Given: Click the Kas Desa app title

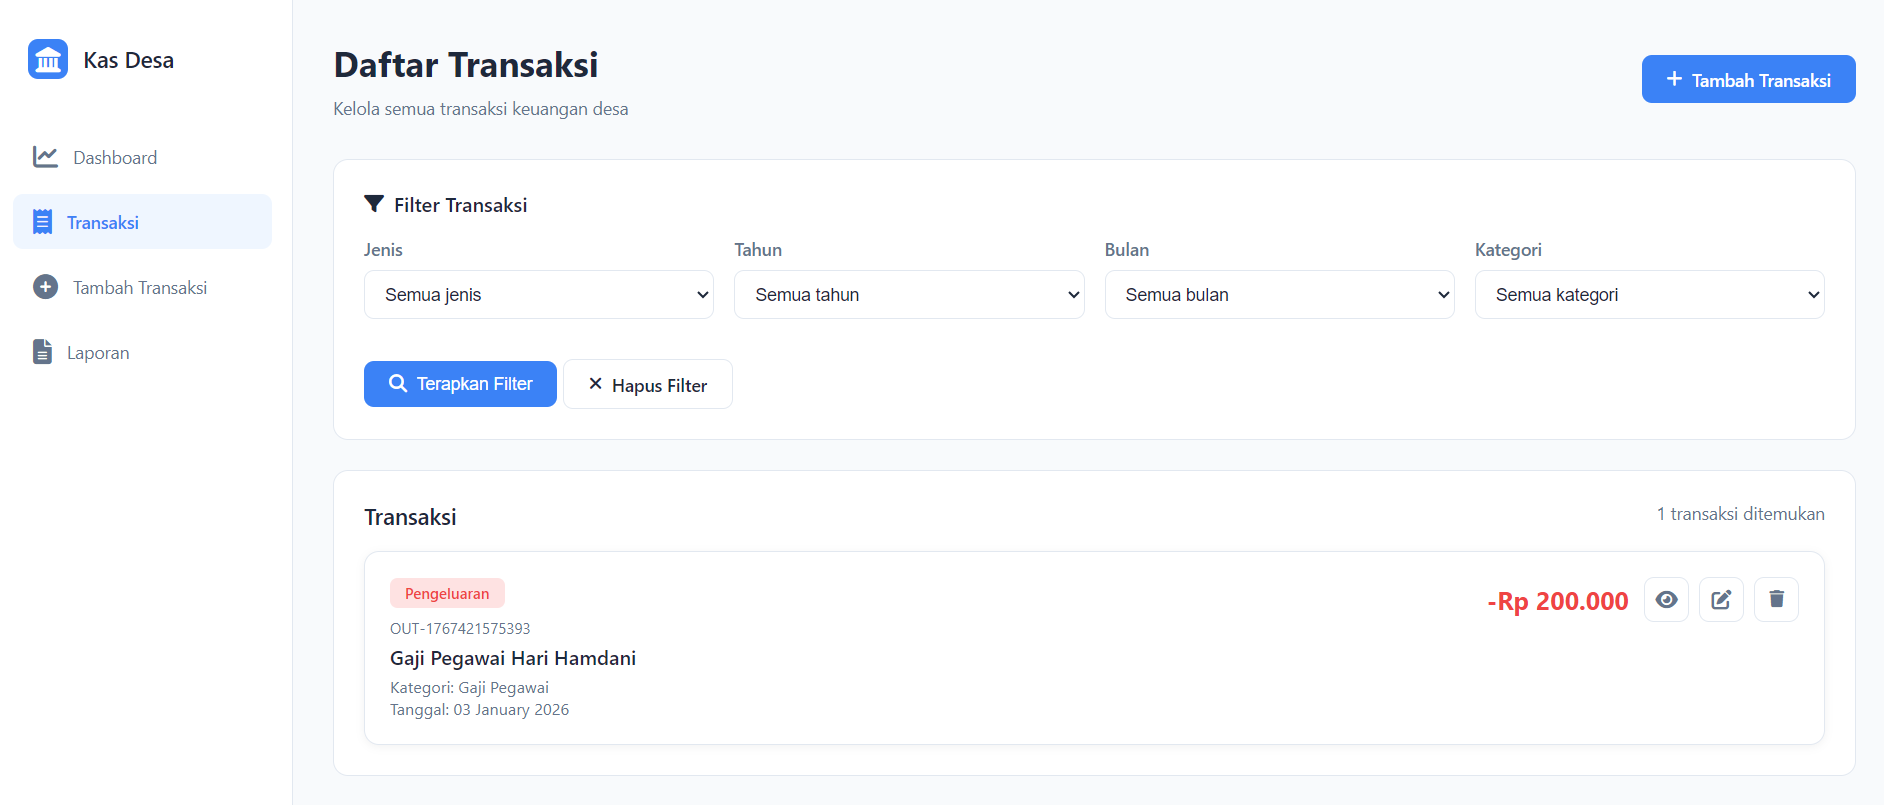Looking at the screenshot, I should [x=128, y=60].
